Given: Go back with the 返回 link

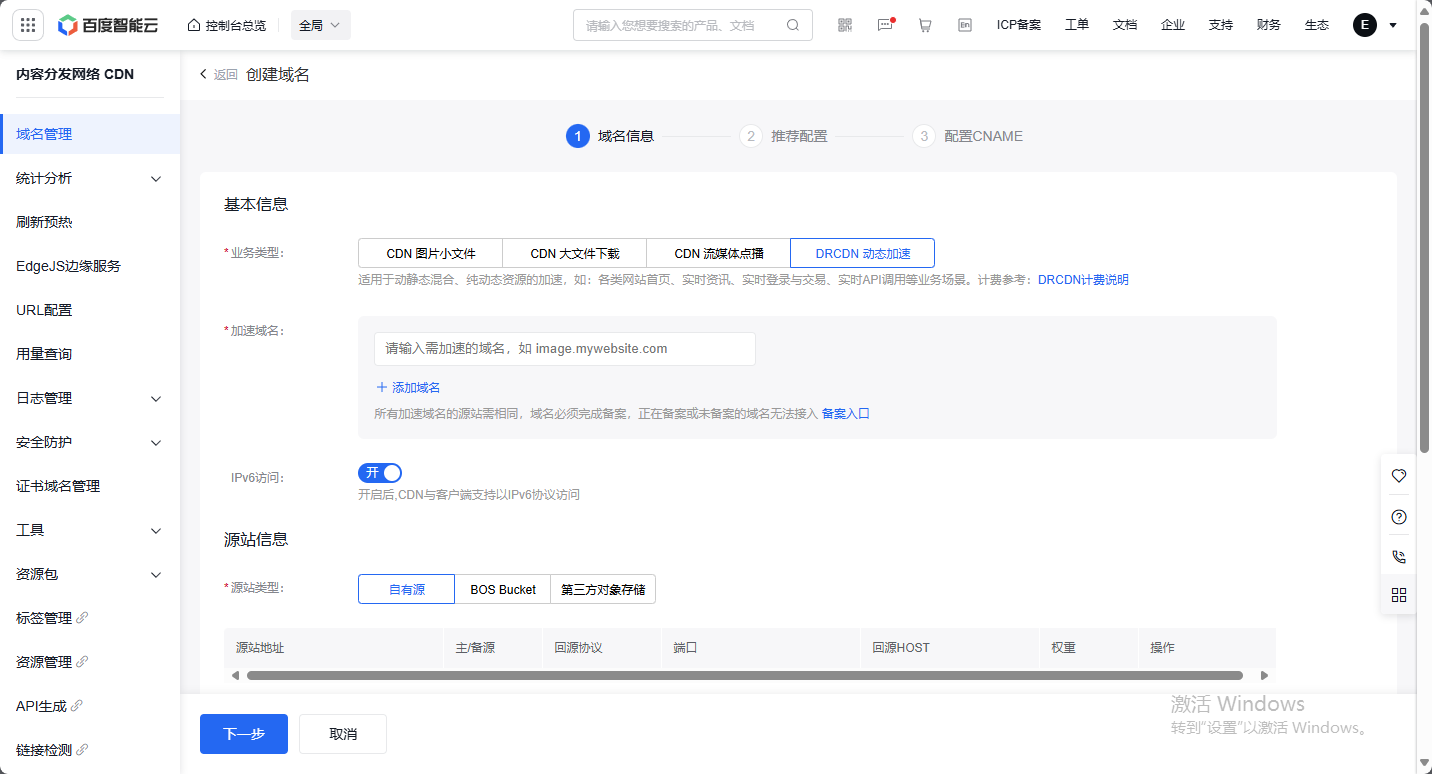Looking at the screenshot, I should coord(219,75).
